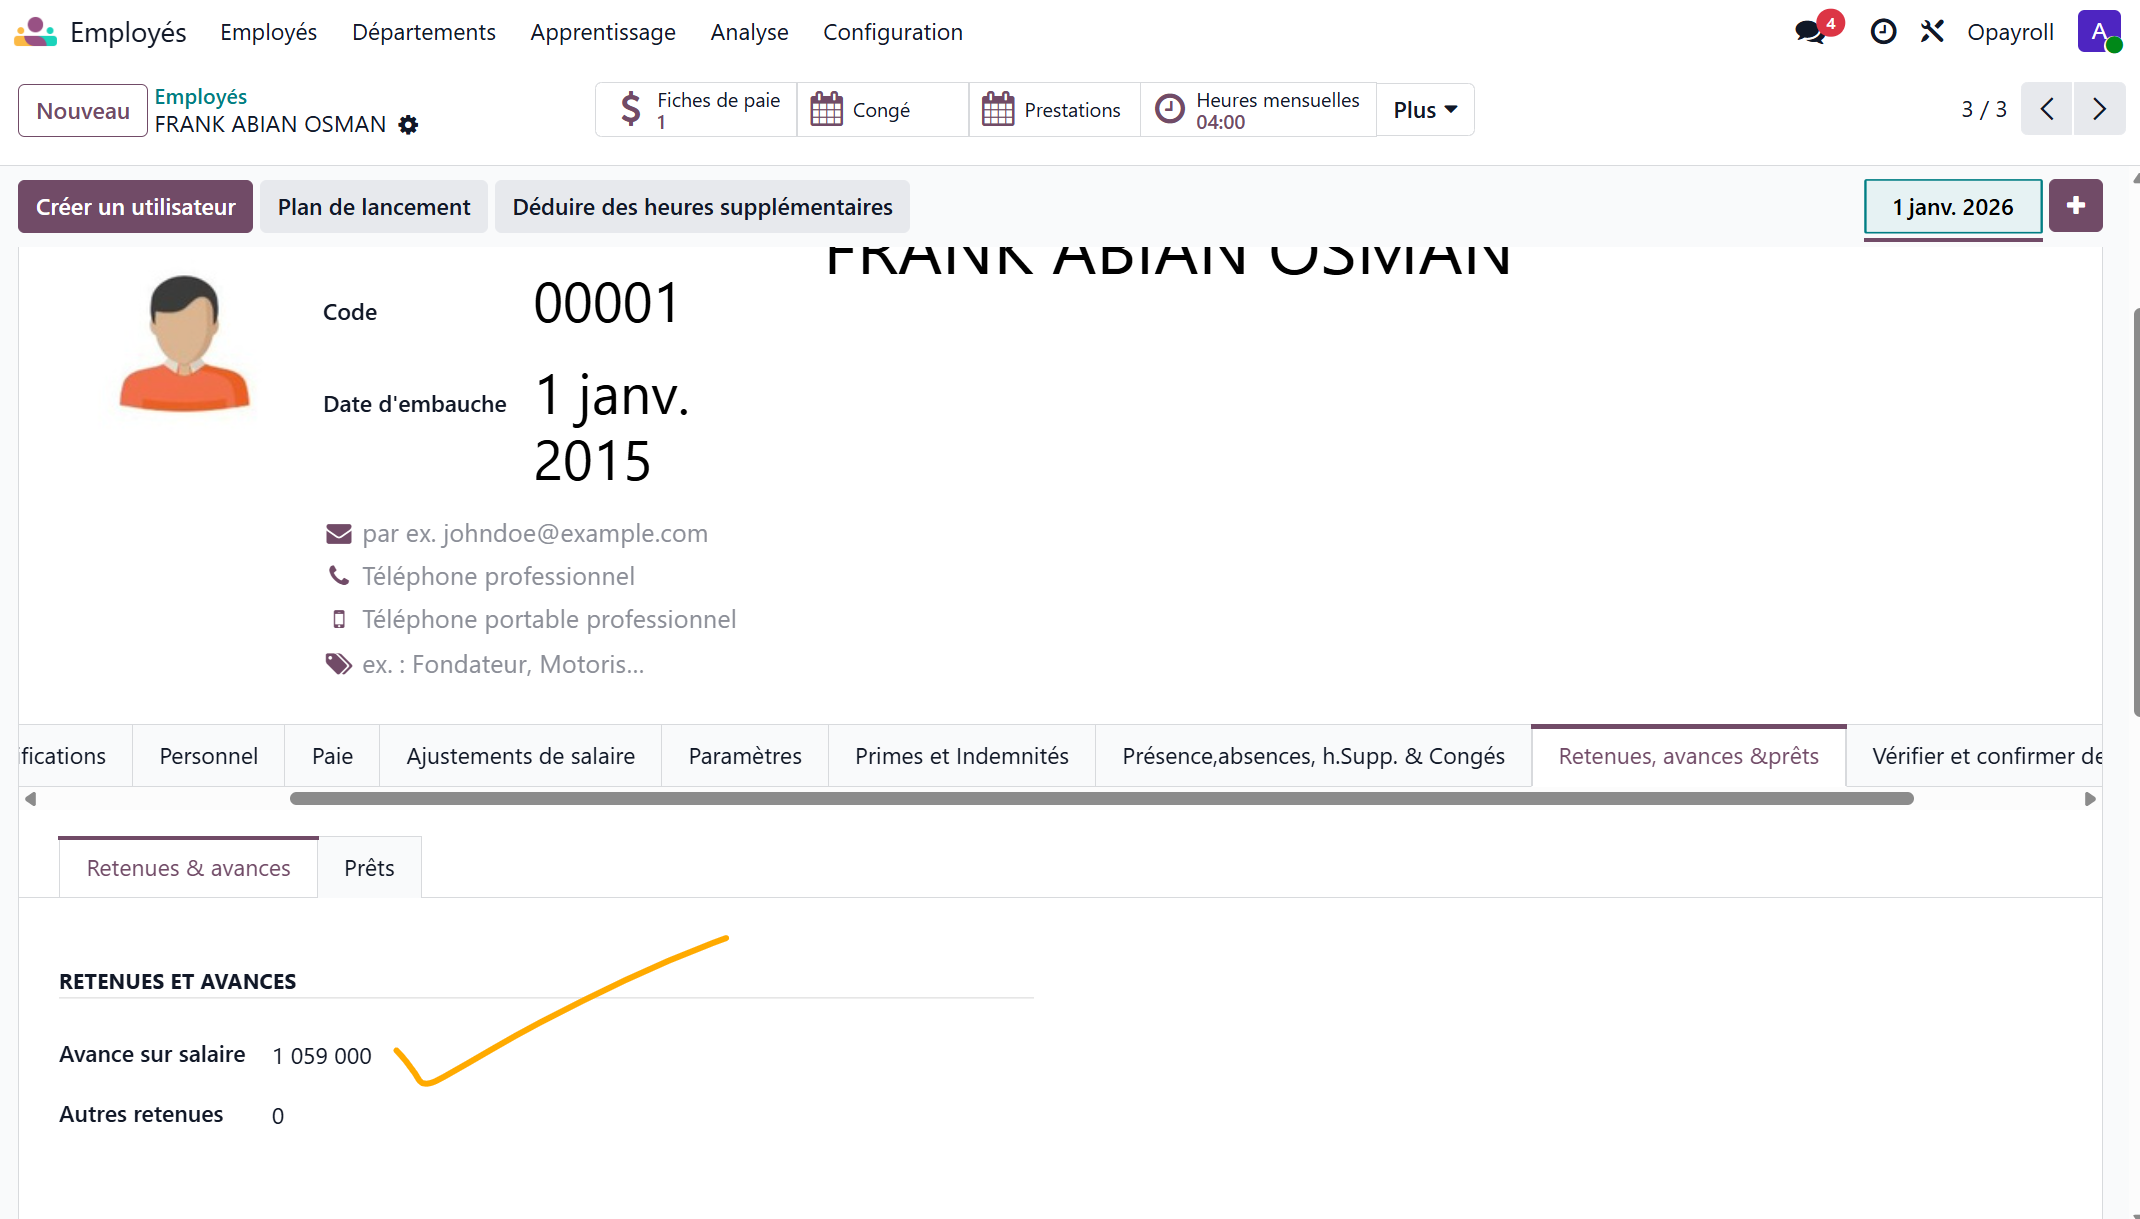Open the debug tools wrench icon
The width and height of the screenshot is (2140, 1219).
(1932, 32)
